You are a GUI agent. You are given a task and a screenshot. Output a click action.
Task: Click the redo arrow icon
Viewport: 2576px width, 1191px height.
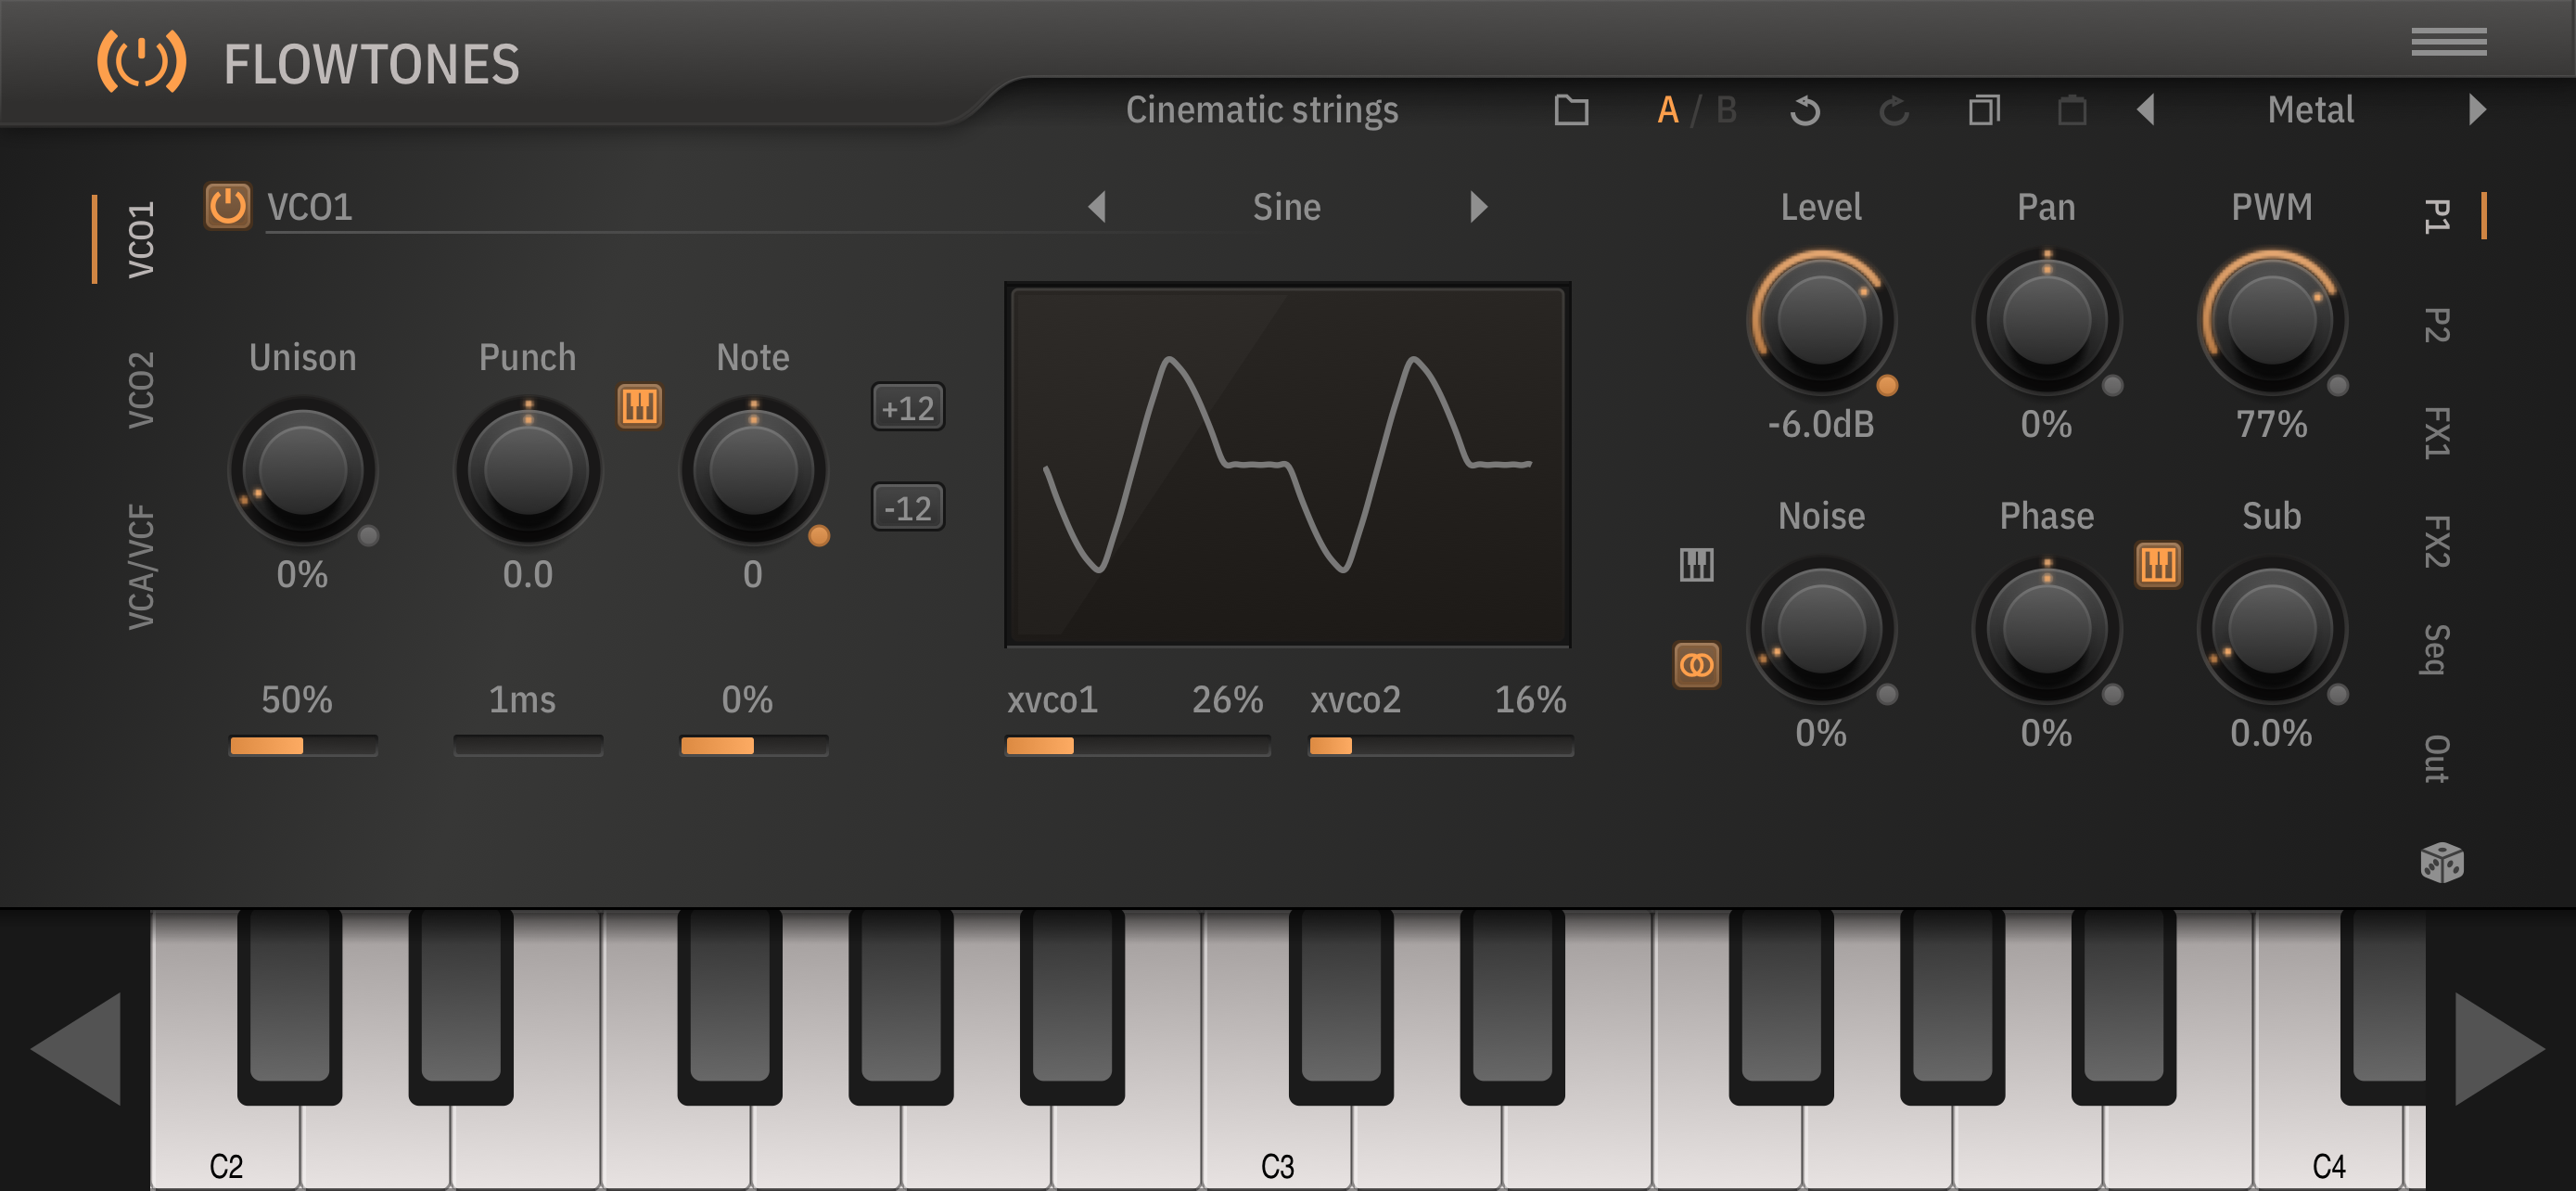pyautogui.click(x=1893, y=109)
